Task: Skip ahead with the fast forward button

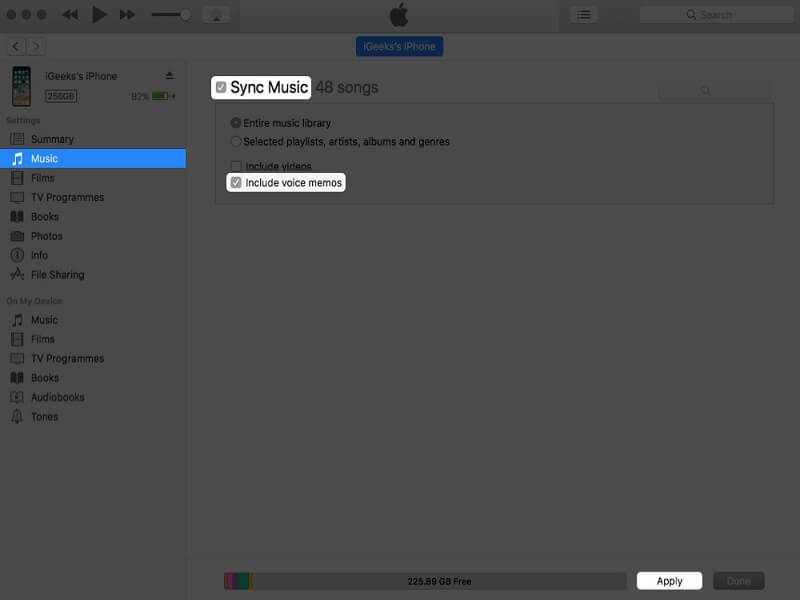Action: tap(128, 15)
